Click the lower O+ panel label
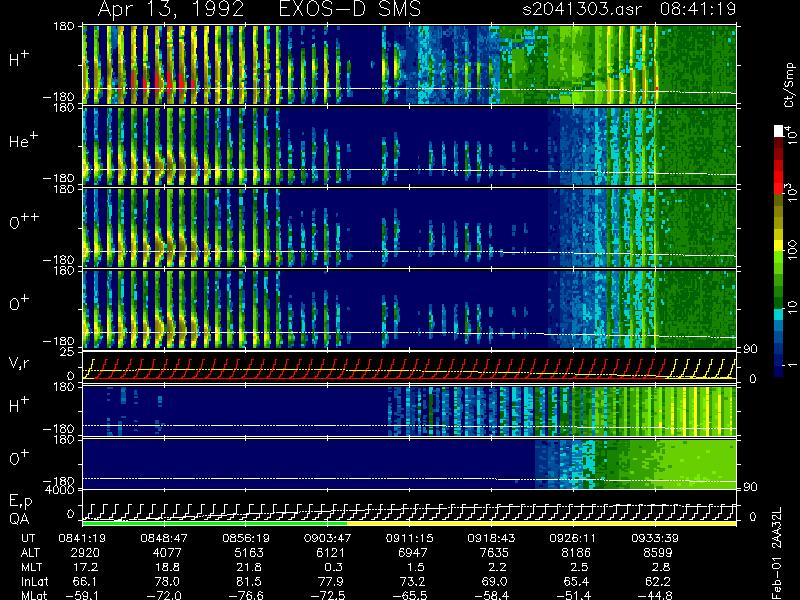This screenshot has width=800, height=600. point(19,458)
